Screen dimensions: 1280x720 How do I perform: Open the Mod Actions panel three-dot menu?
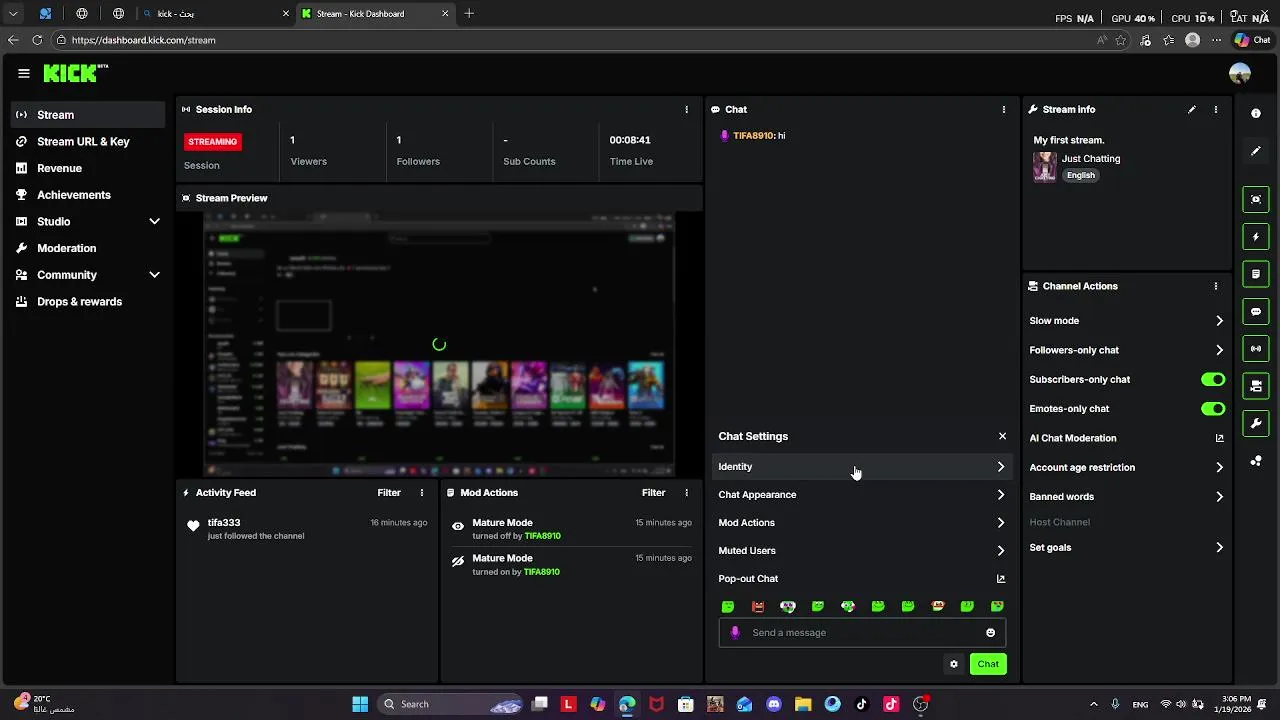[x=686, y=493]
